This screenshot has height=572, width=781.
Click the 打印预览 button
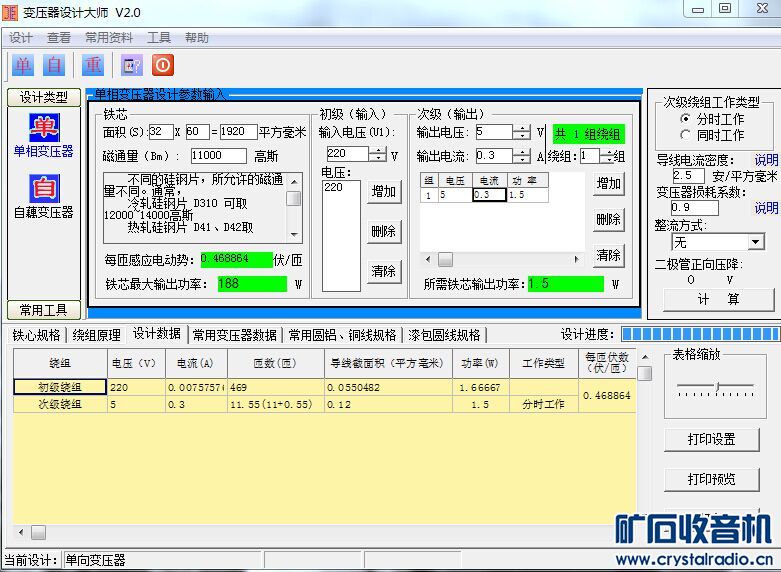711,479
